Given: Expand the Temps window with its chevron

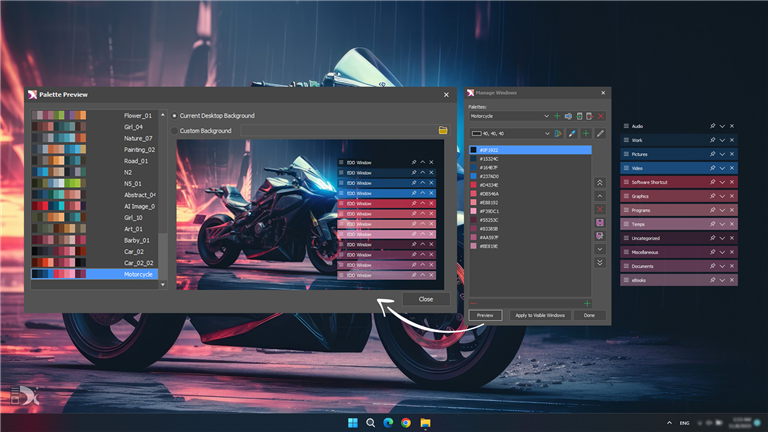Looking at the screenshot, I should pos(722,224).
